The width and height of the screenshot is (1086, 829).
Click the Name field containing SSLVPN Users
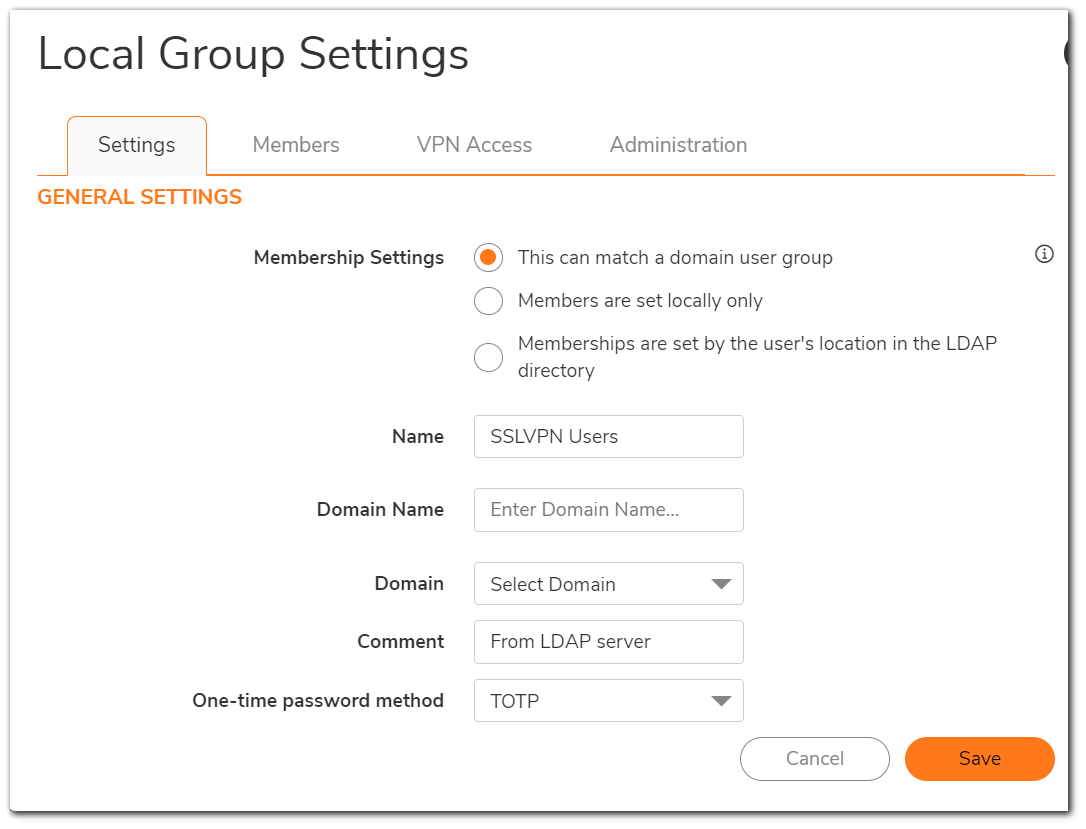(x=608, y=436)
